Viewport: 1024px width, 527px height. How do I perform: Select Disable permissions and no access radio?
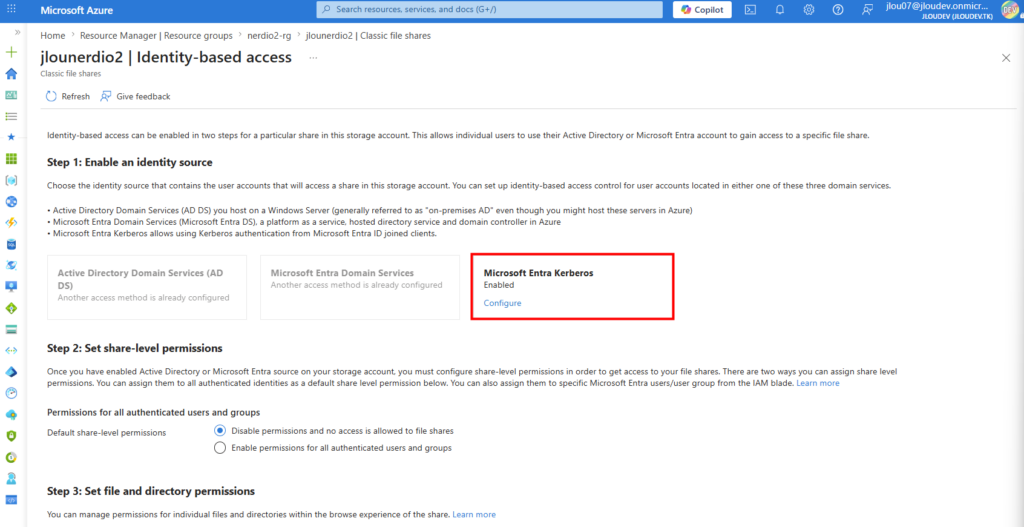point(220,431)
